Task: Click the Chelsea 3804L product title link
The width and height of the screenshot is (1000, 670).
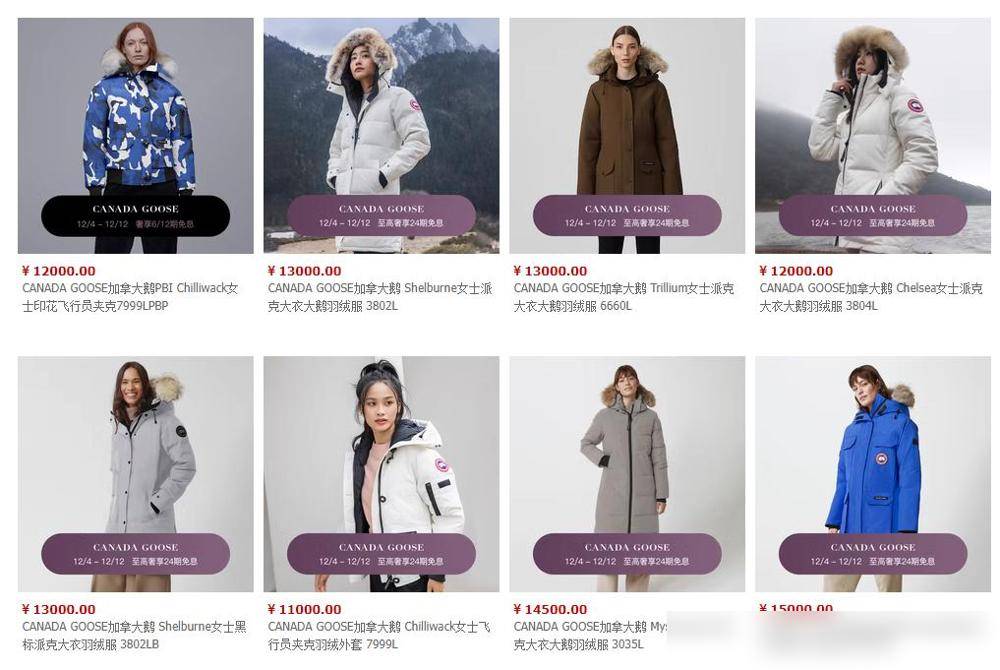Action: click(x=871, y=296)
